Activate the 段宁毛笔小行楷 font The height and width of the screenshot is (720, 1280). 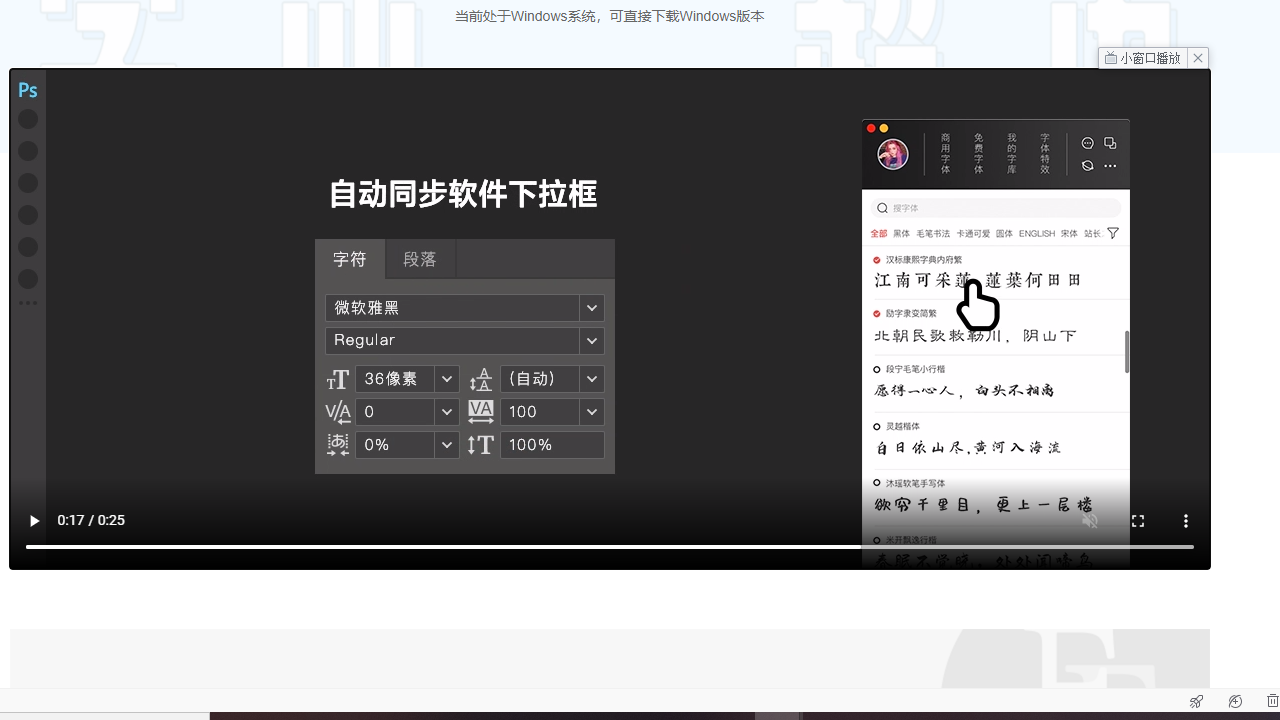click(876, 368)
